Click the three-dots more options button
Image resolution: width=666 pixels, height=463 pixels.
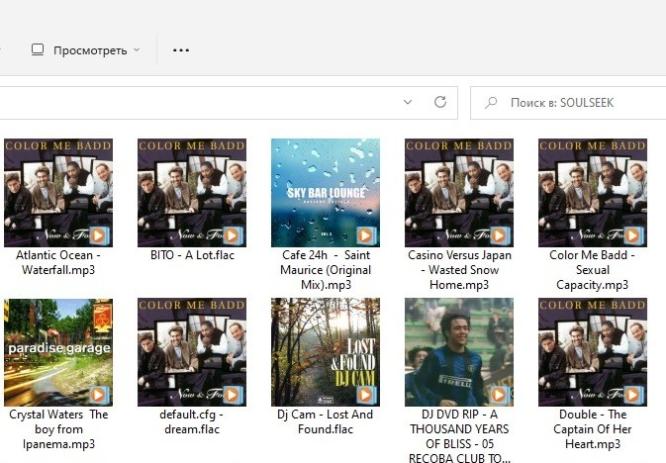click(x=181, y=50)
